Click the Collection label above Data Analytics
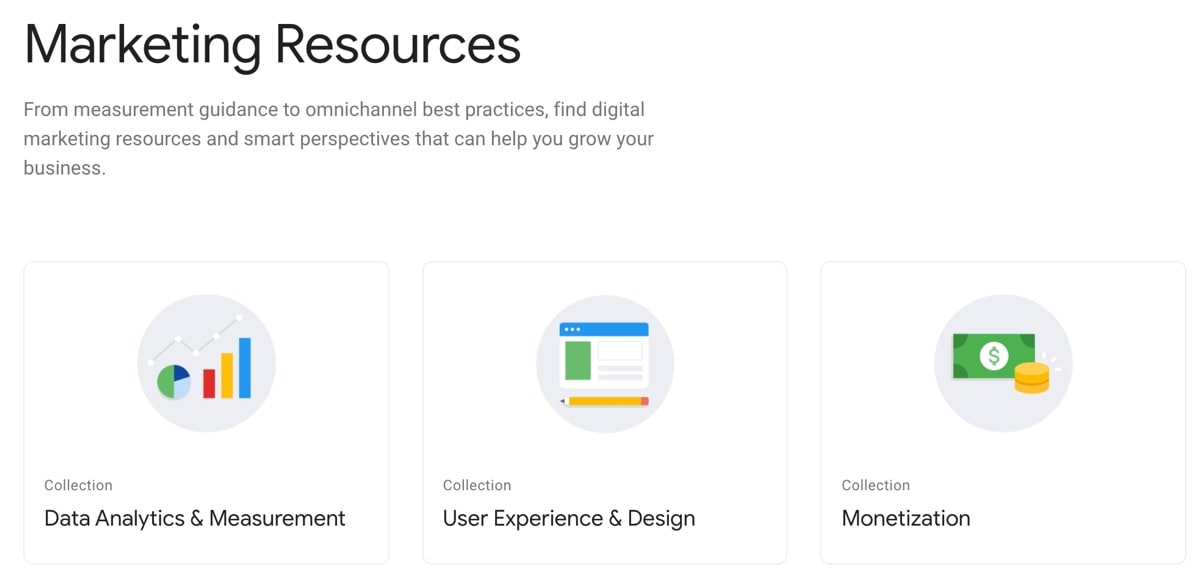This screenshot has width=1200, height=577. [x=78, y=485]
